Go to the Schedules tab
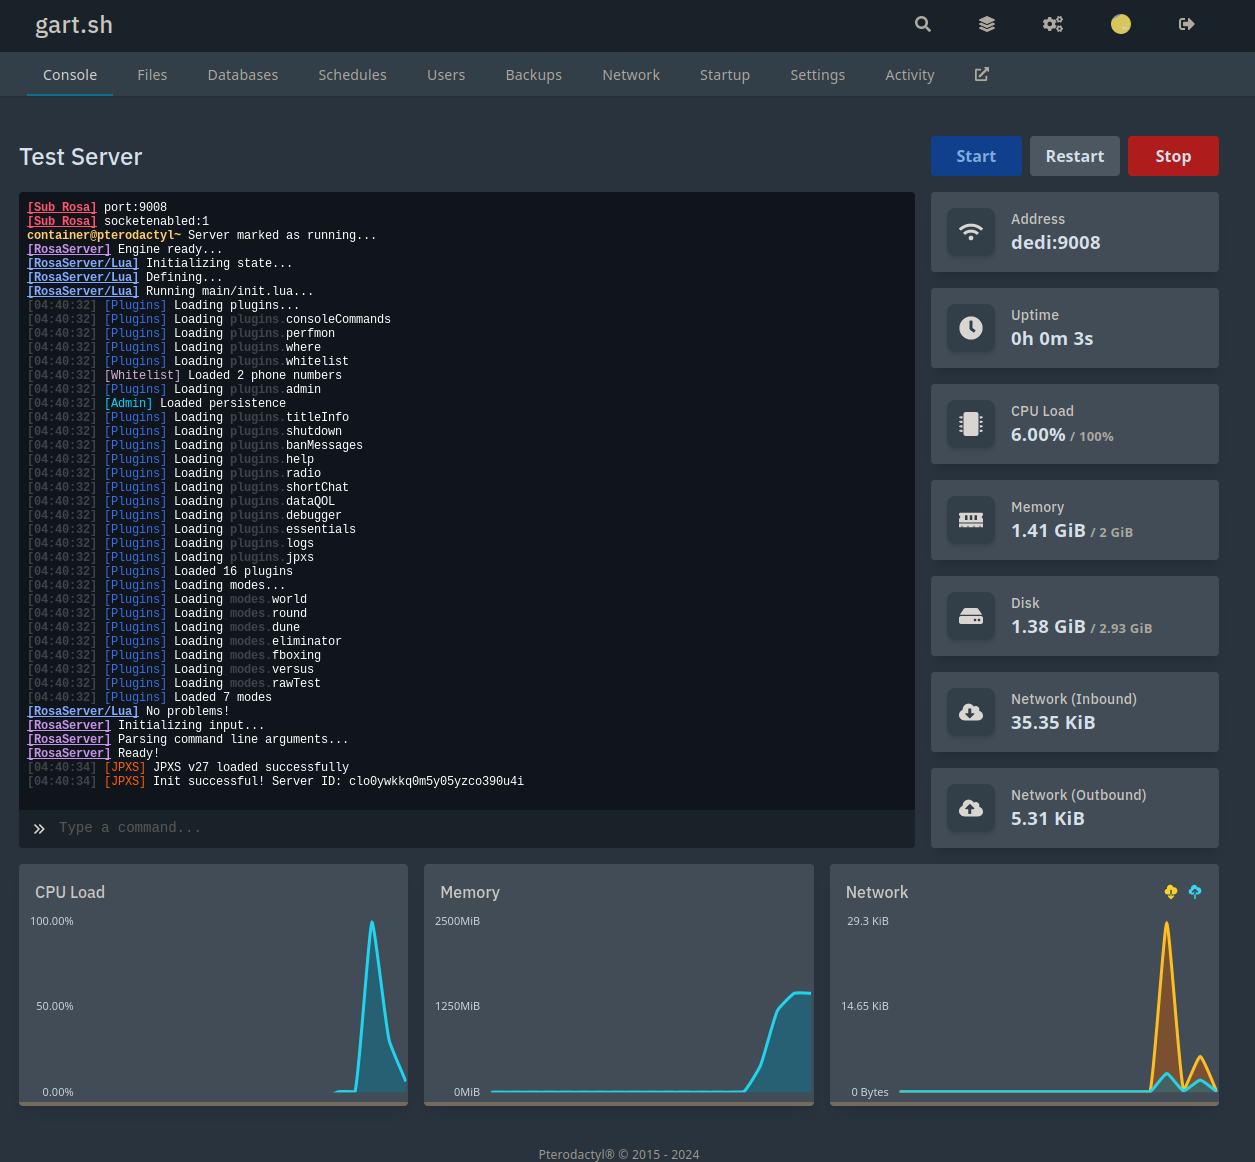Image resolution: width=1255 pixels, height=1162 pixels. tap(352, 75)
